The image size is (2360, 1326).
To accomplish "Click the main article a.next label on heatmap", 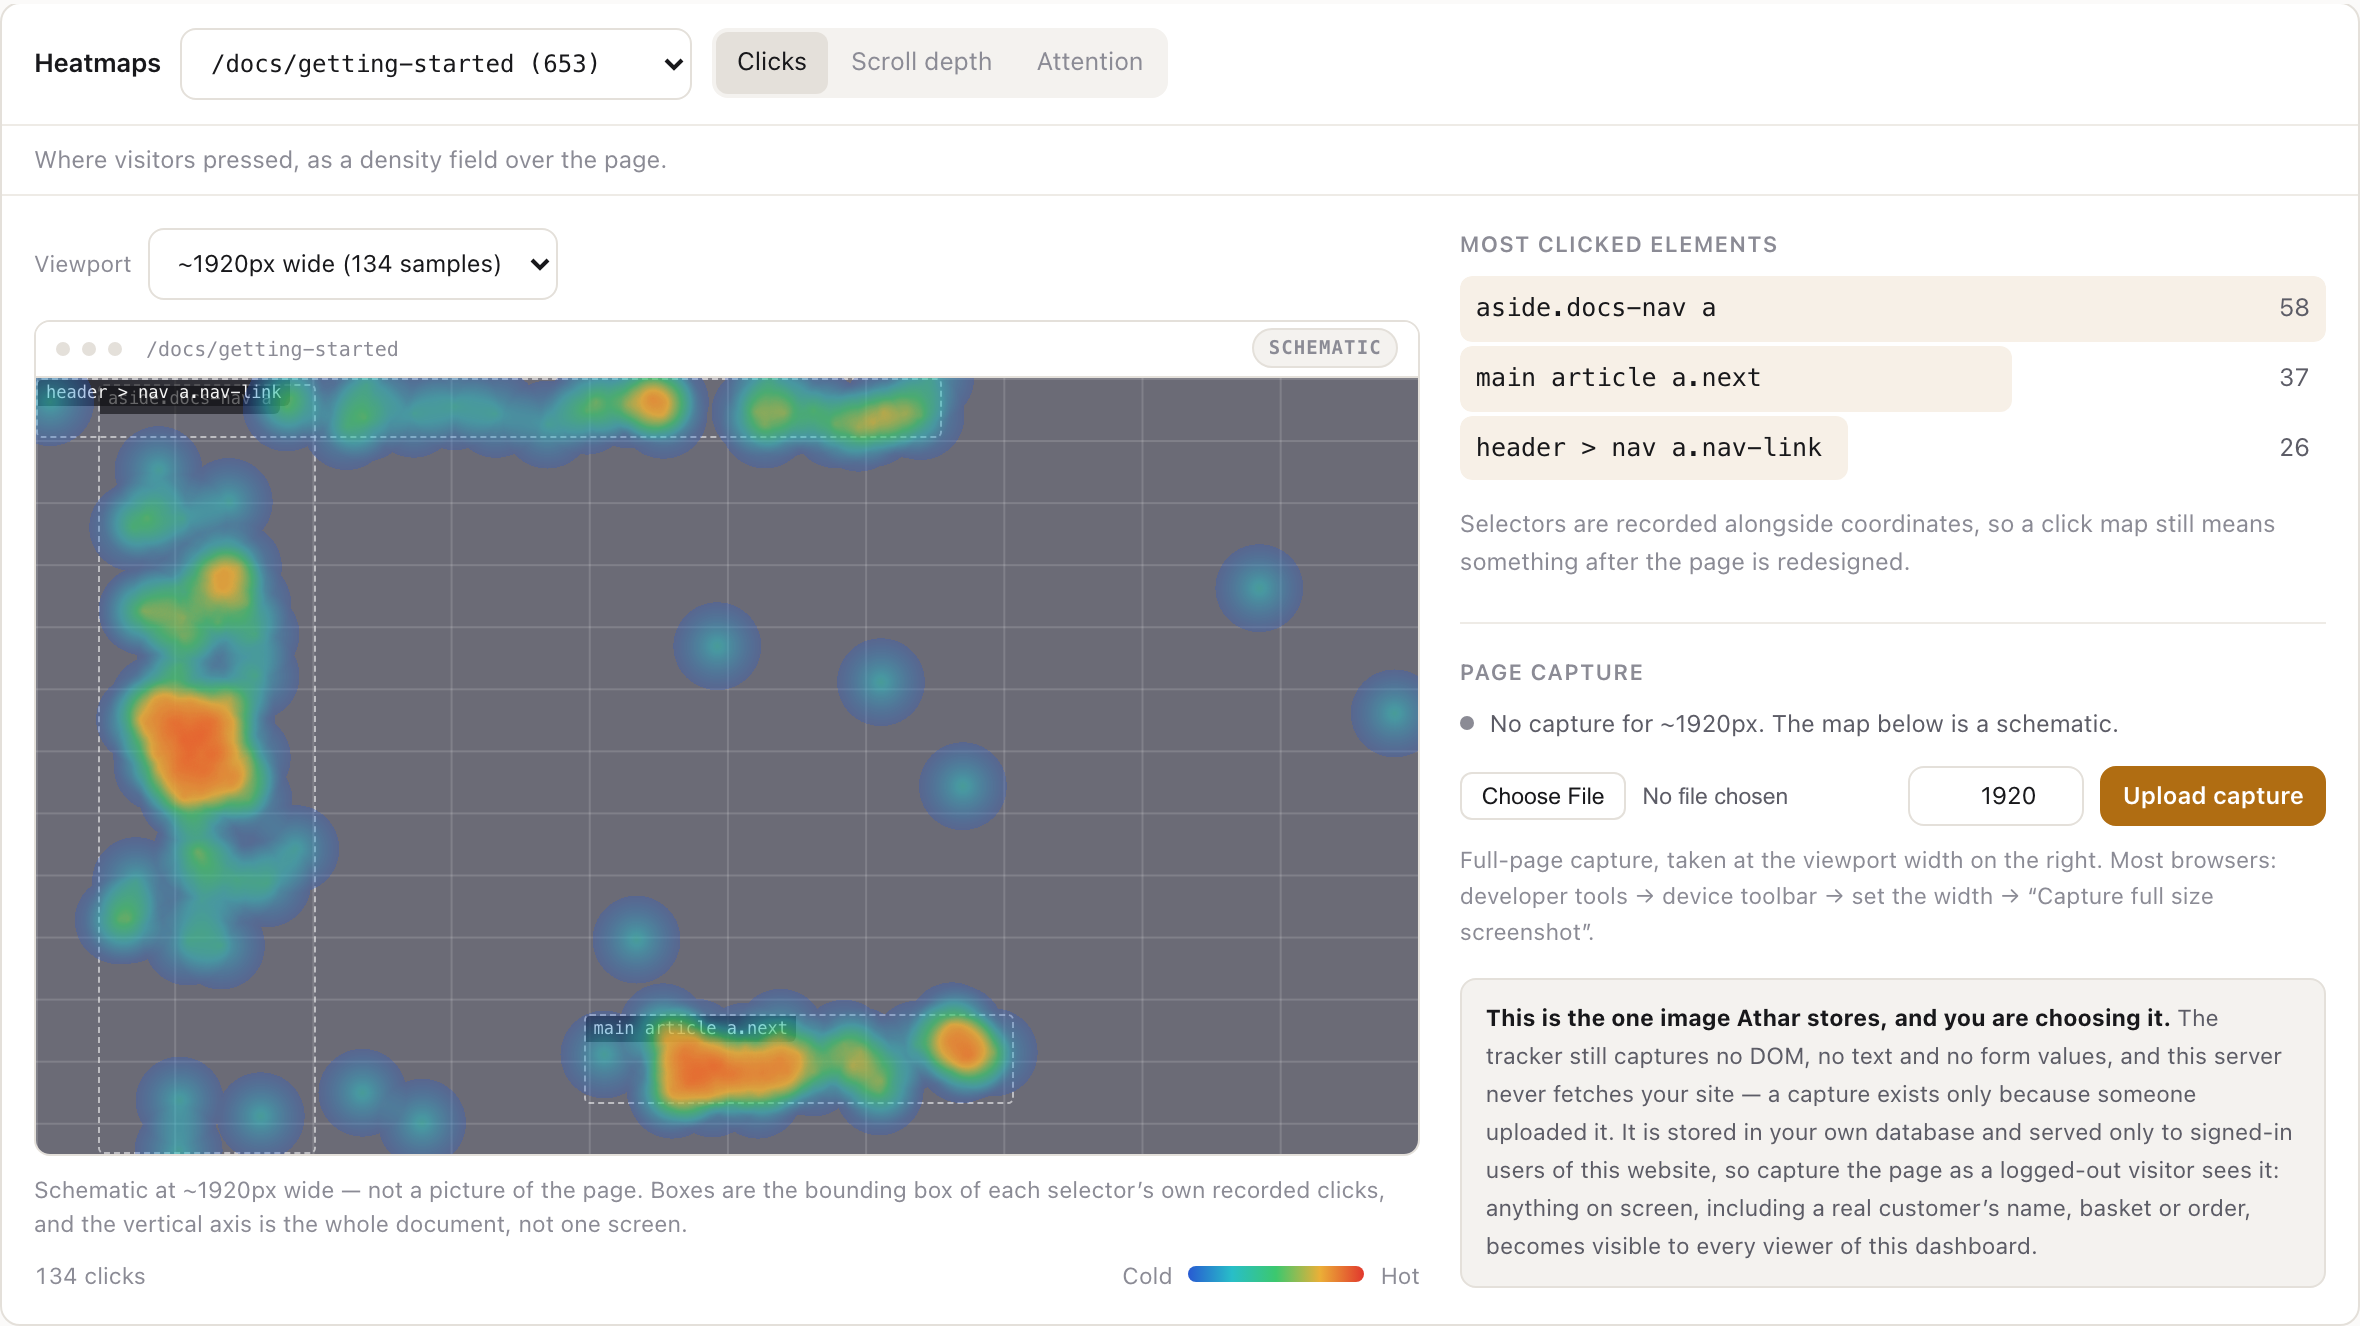I will 690,1028.
